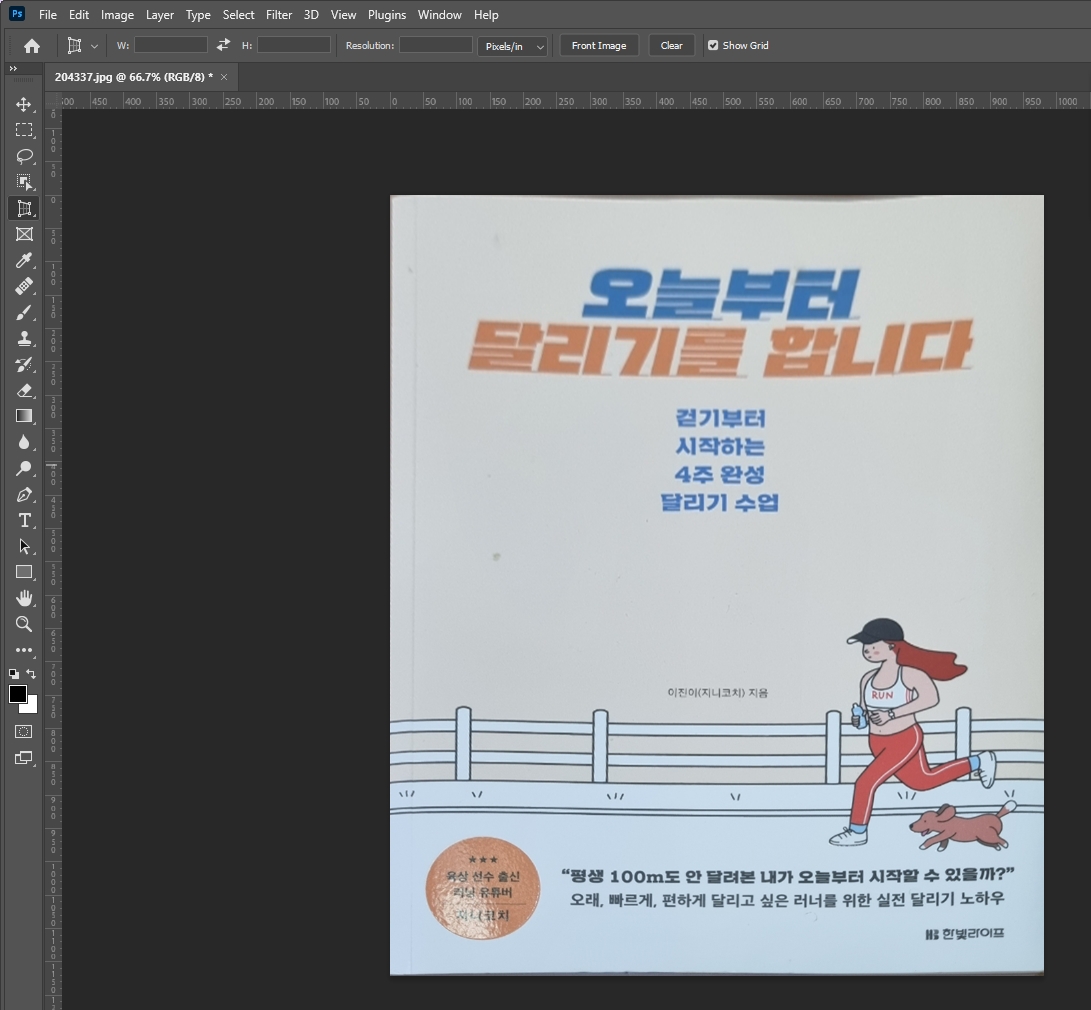
Task: Uncheck the Show Grid checkbox
Action: [x=713, y=45]
